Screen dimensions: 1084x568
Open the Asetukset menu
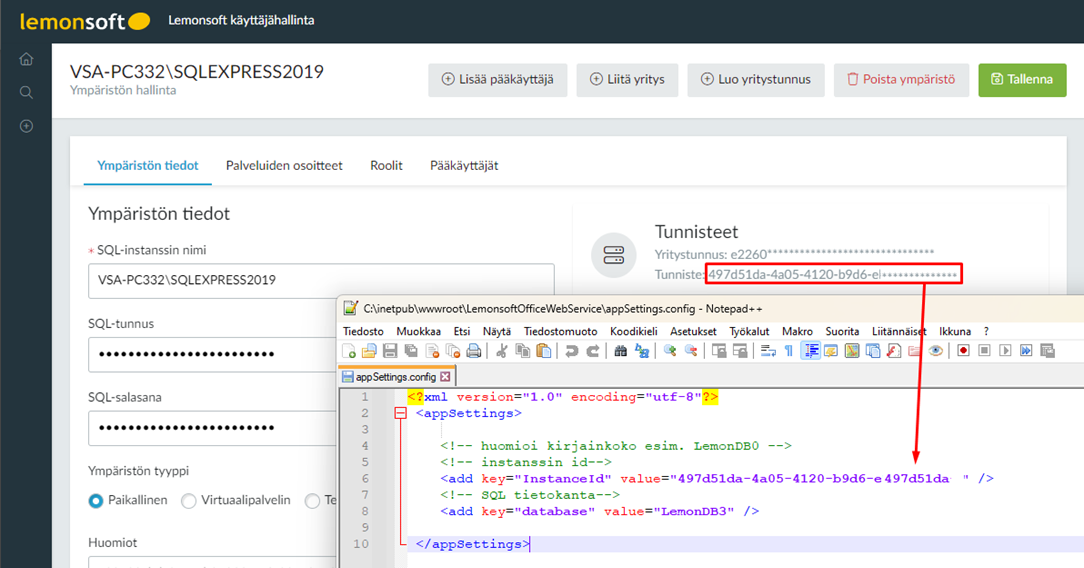693,332
